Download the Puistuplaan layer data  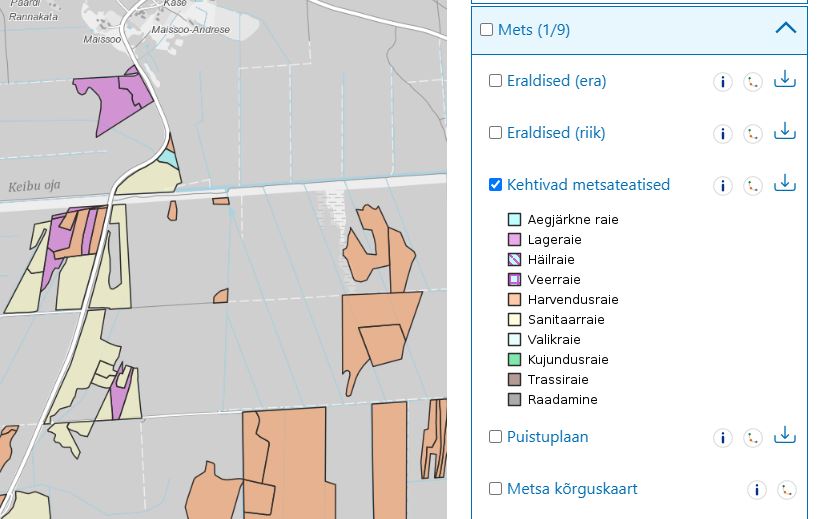point(785,436)
